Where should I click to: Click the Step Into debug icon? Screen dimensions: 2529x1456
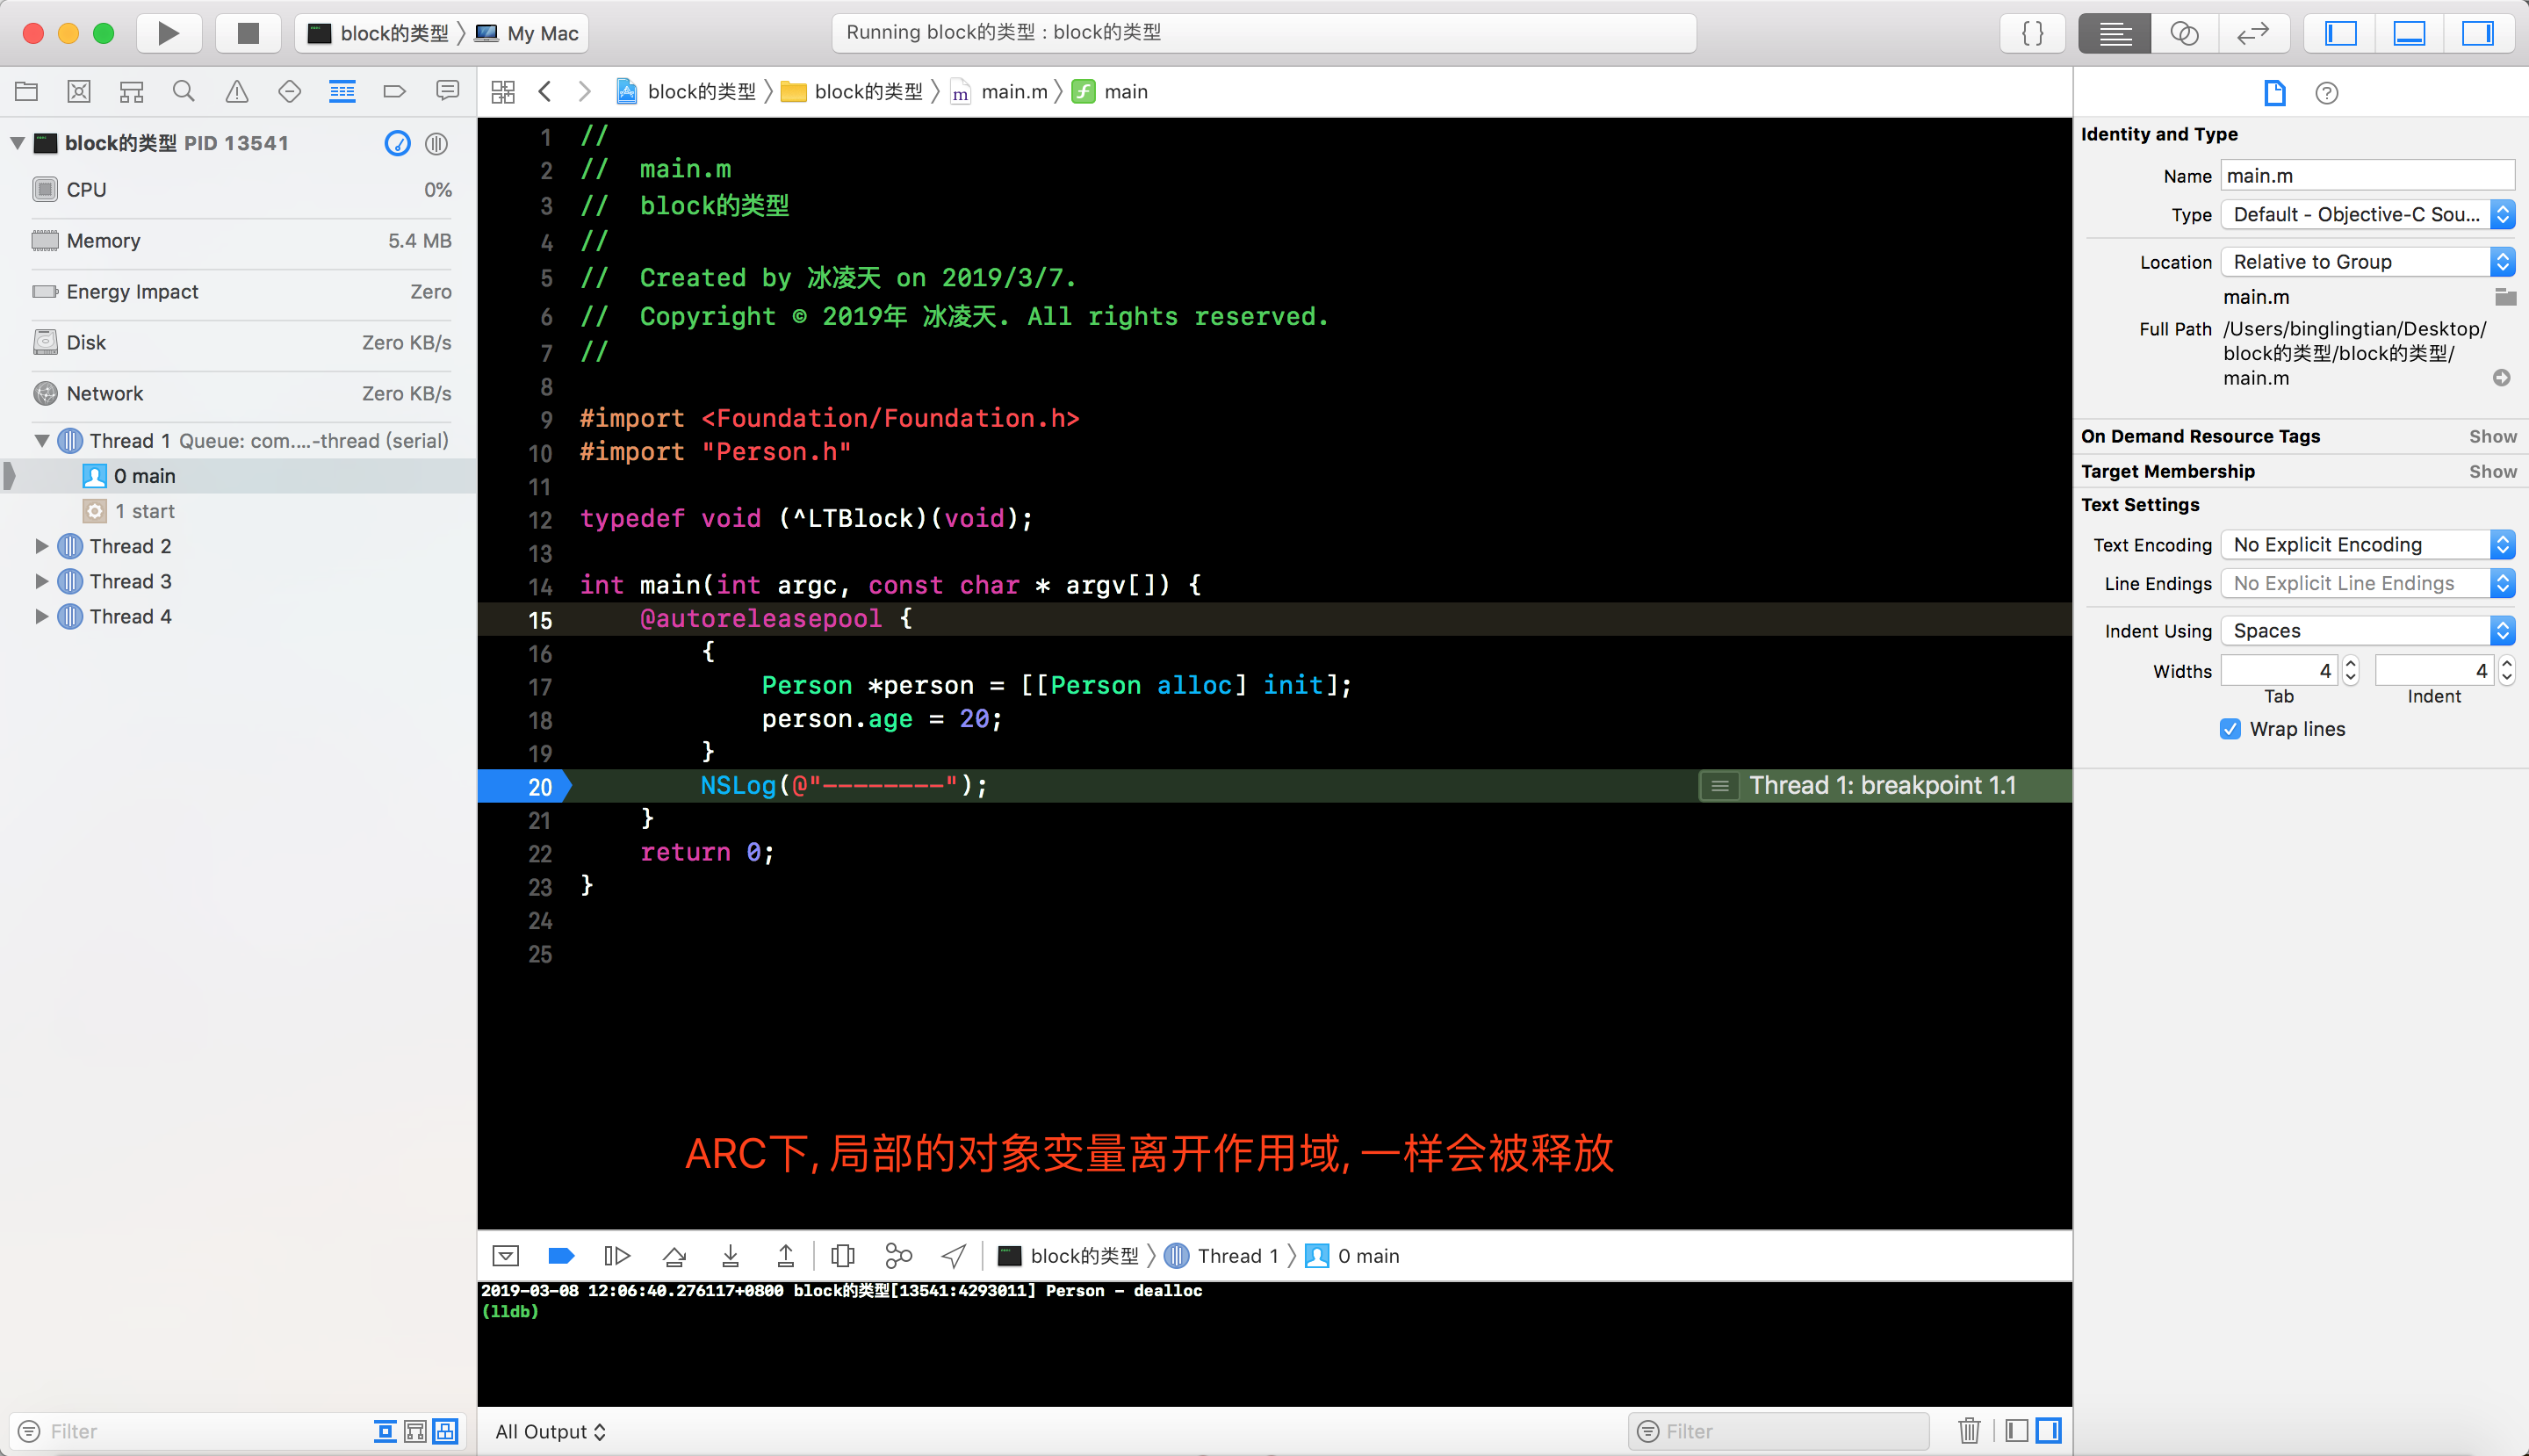pyautogui.click(x=730, y=1256)
